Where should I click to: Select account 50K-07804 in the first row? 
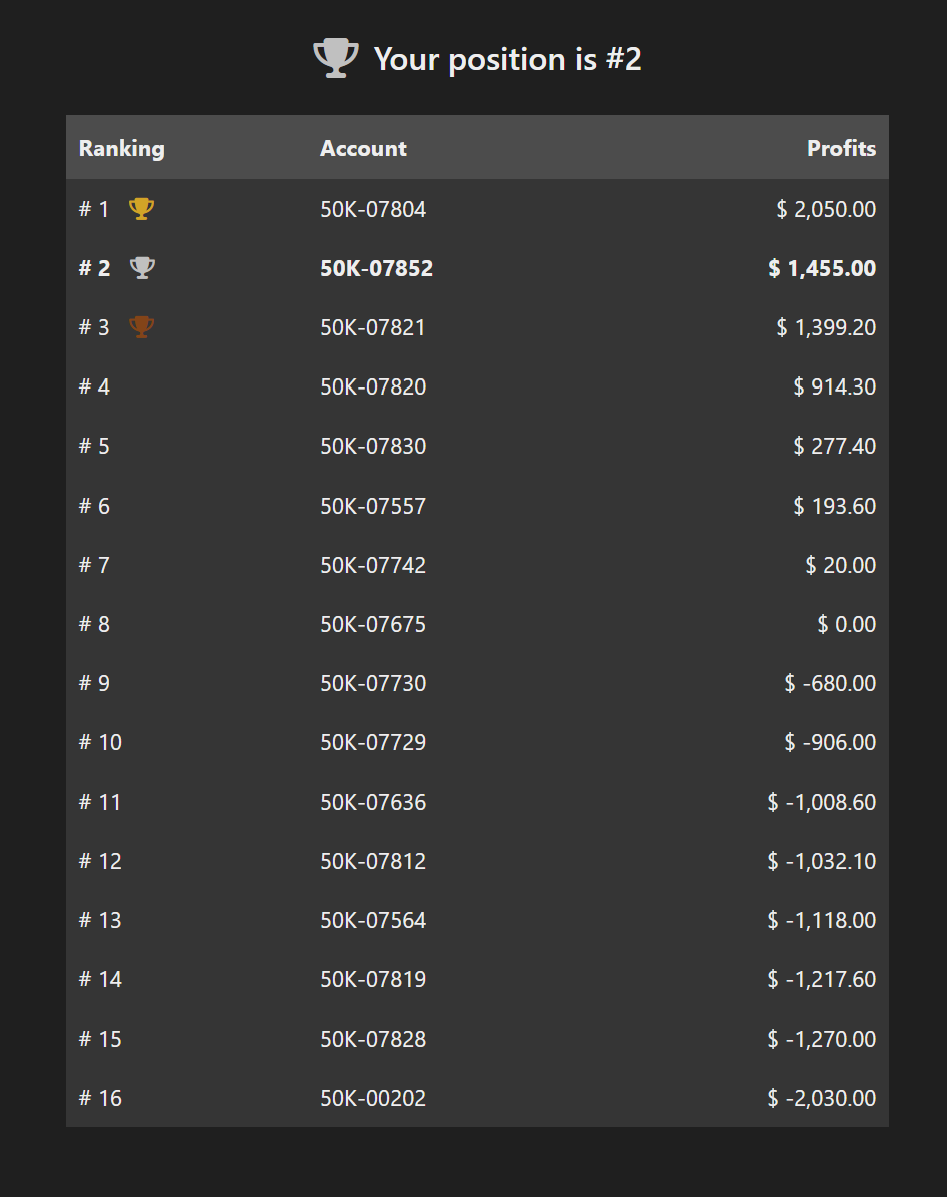(373, 210)
